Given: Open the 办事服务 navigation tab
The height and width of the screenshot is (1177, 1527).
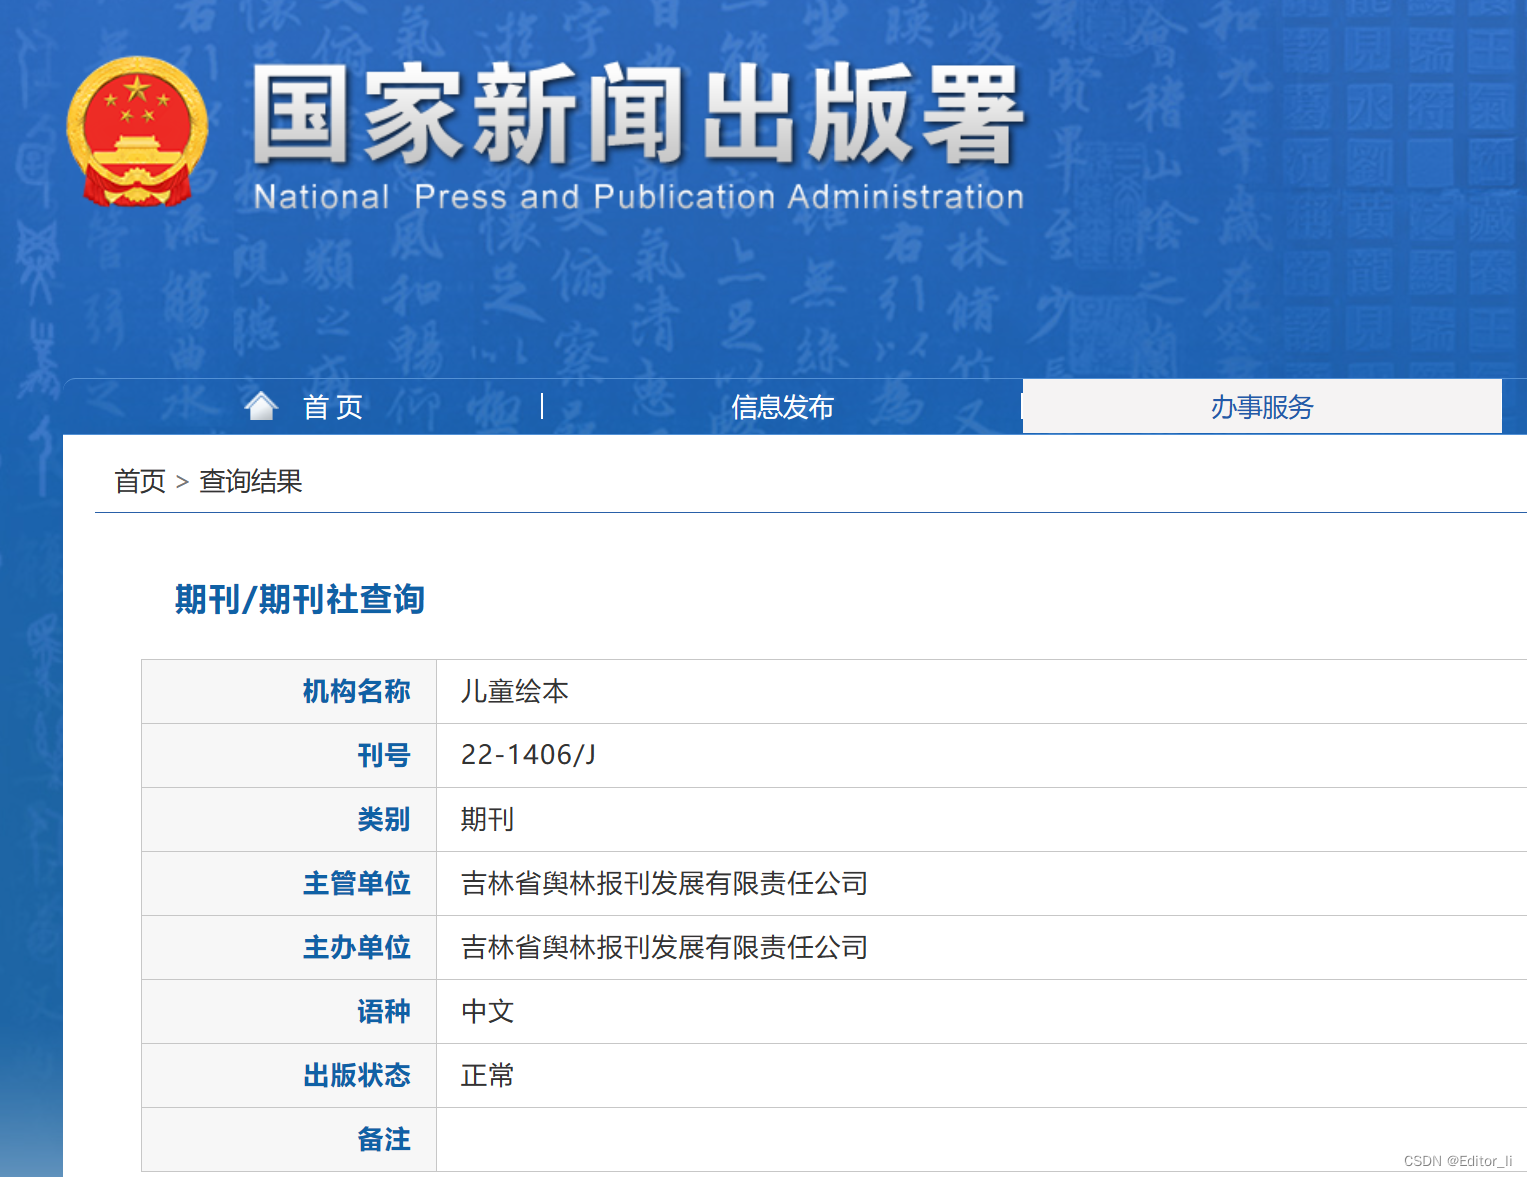Looking at the screenshot, I should click(1262, 407).
